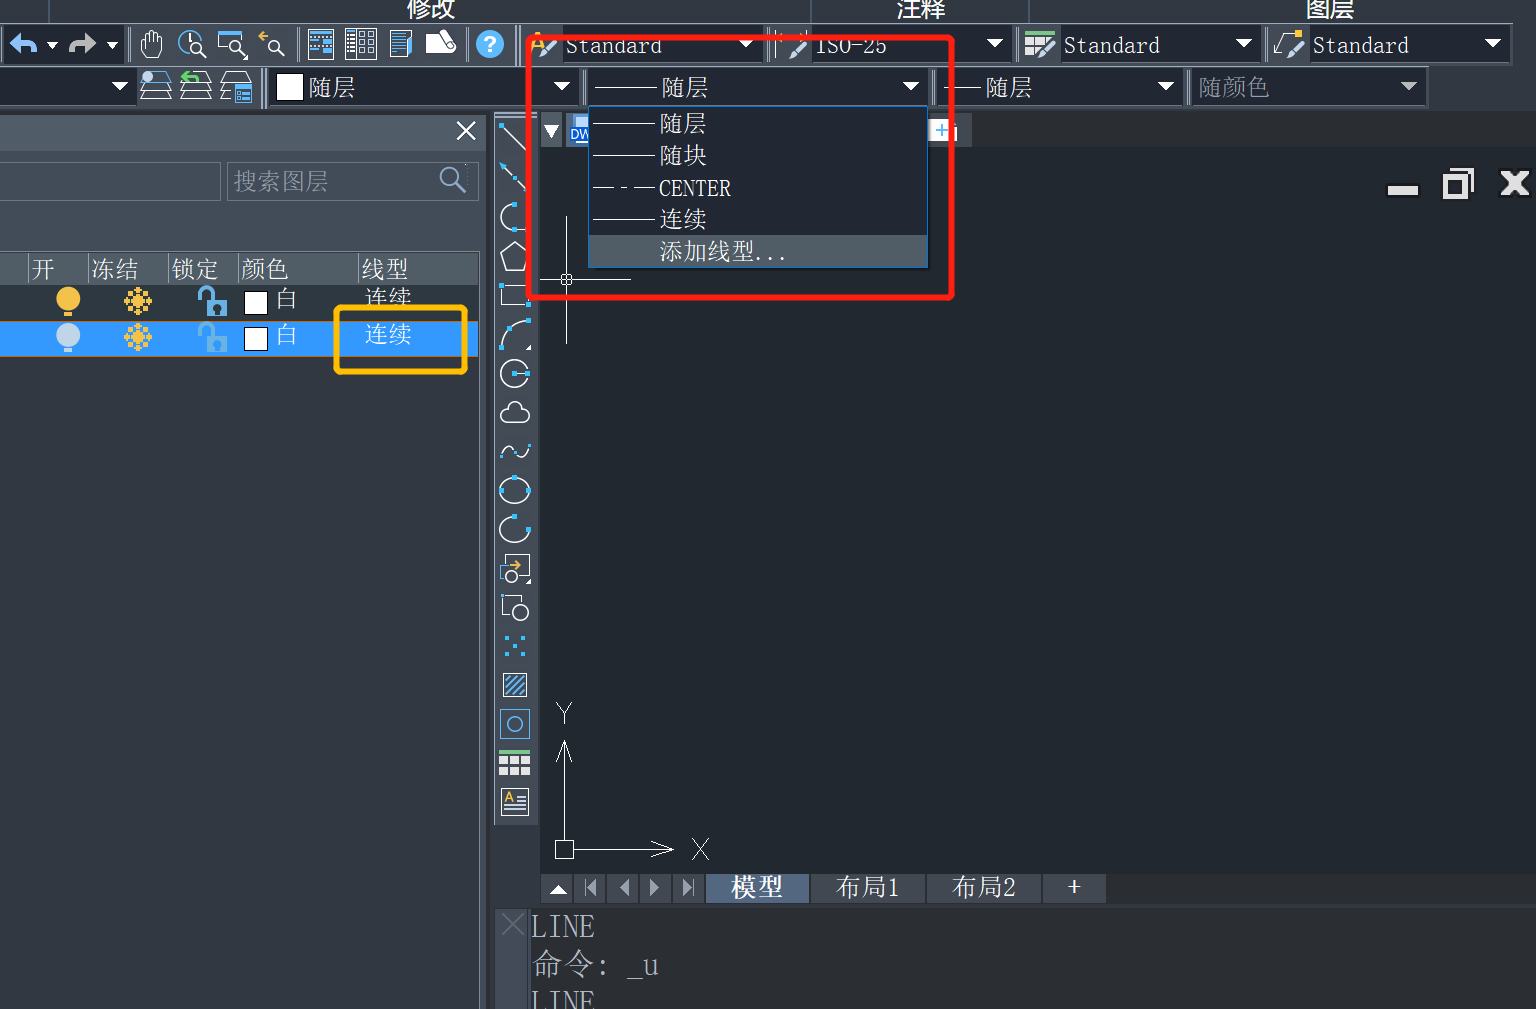Click layer previous green arrow icon

tap(195, 87)
